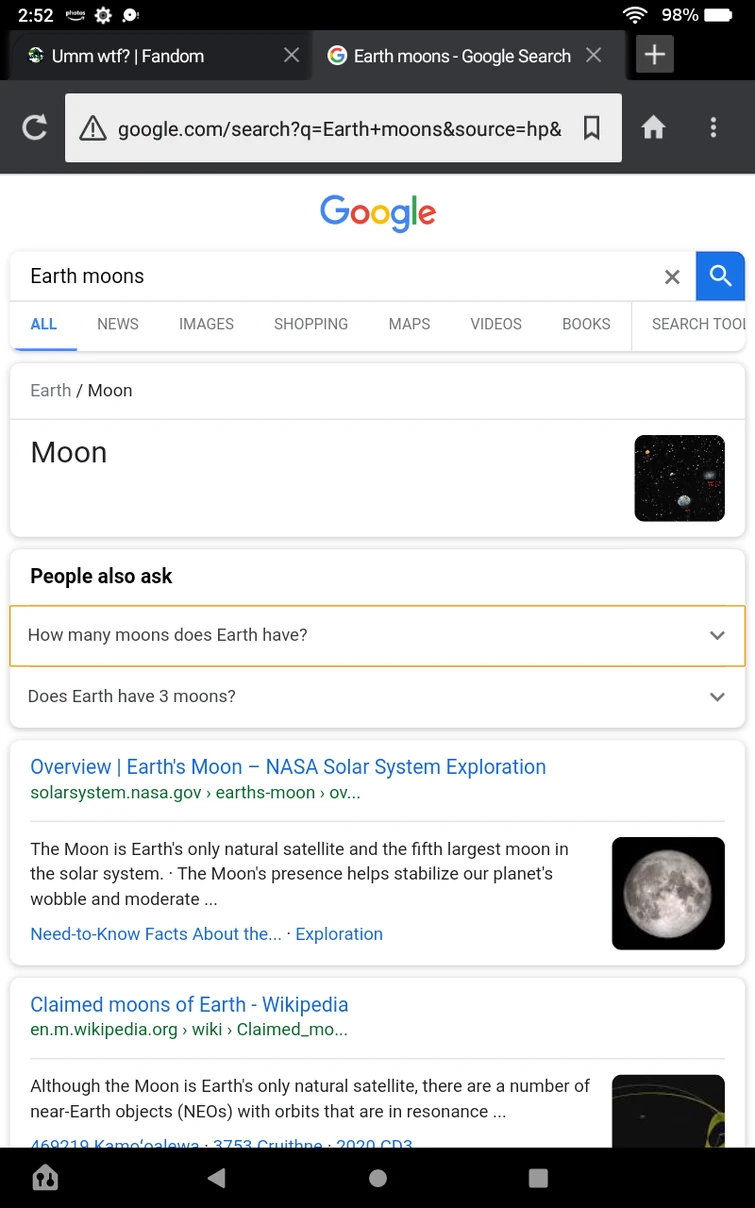Reload the page with the refresh icon
Screen dimensions: 755x1208
(x=35, y=128)
